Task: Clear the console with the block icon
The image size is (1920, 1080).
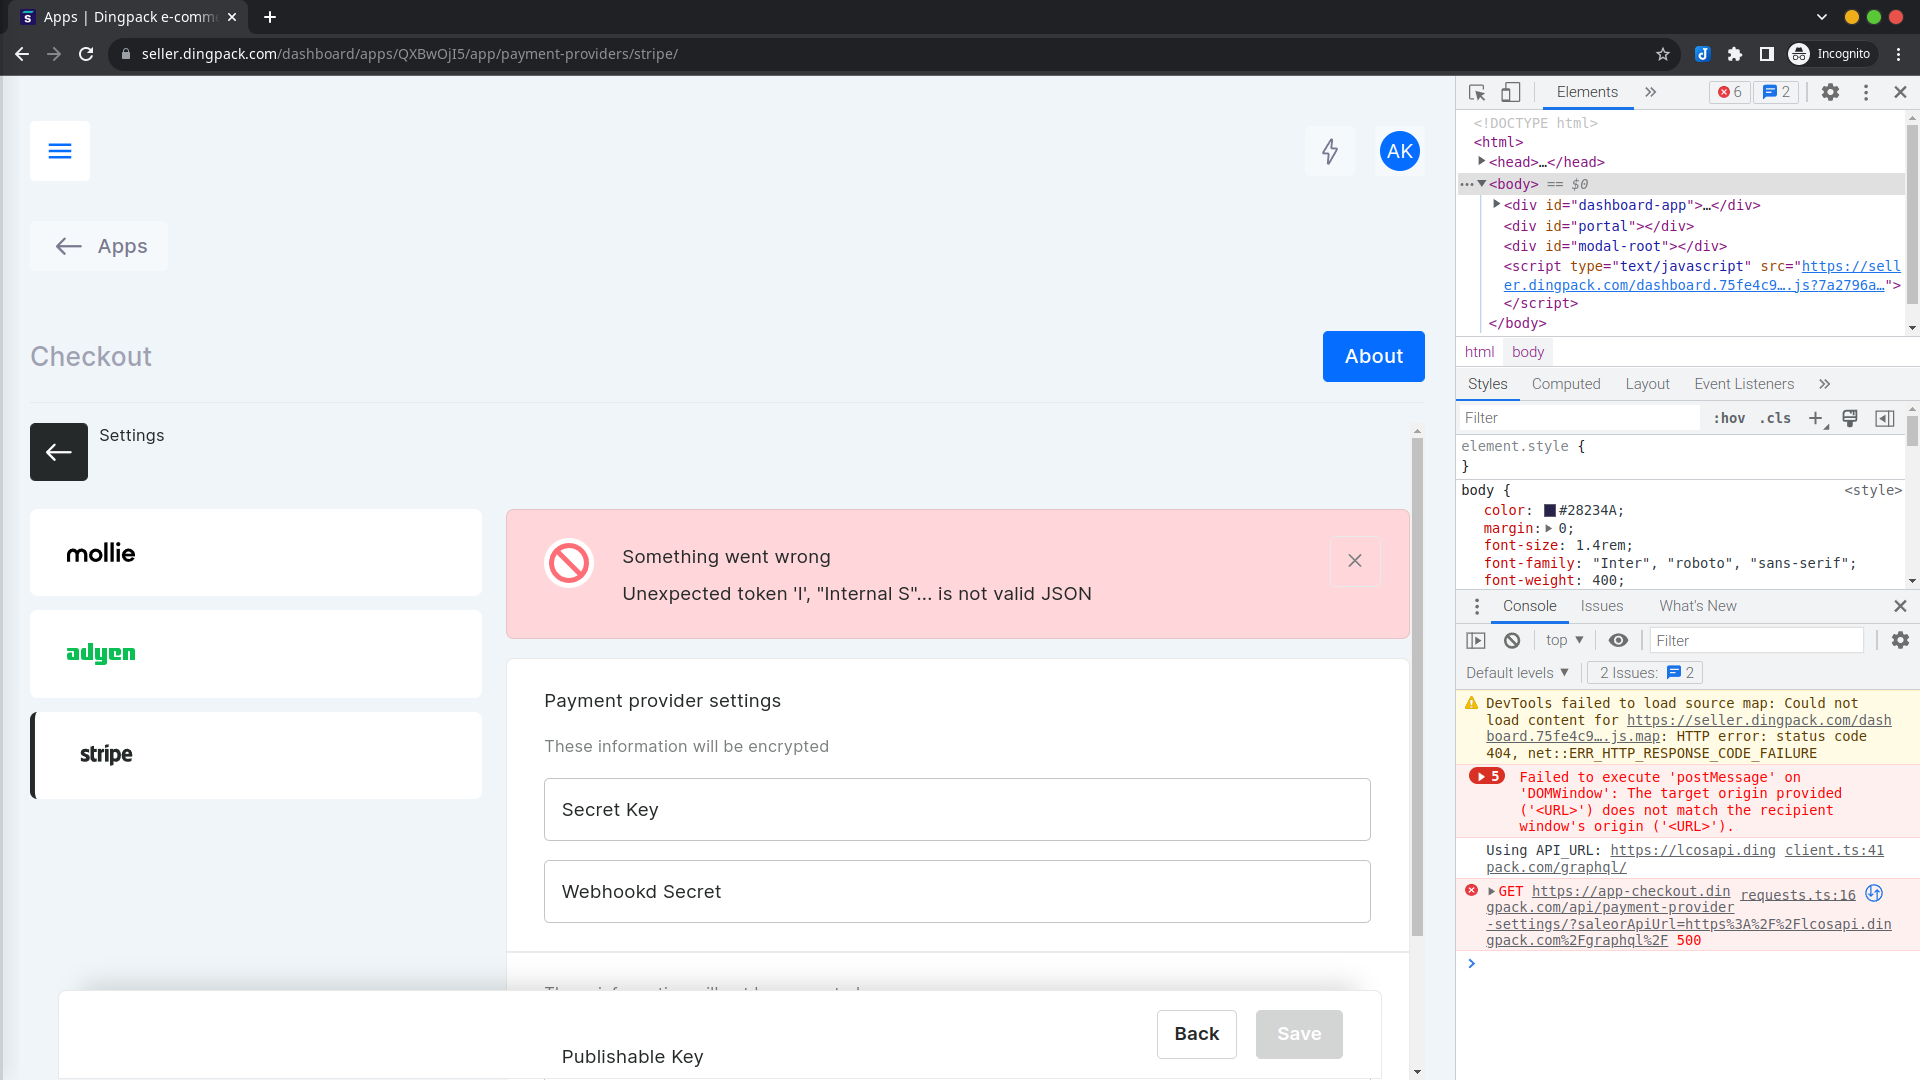Action: [1511, 640]
